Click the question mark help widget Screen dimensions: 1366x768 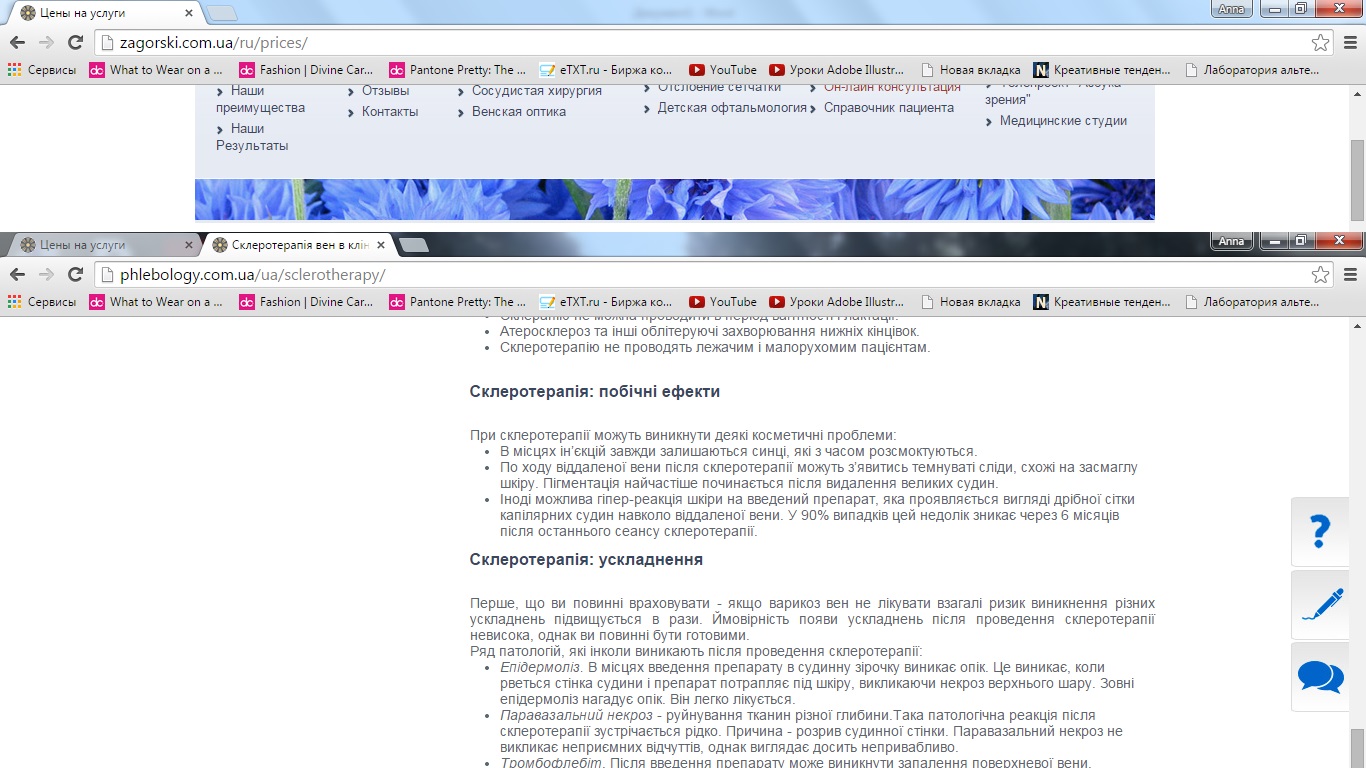1320,530
